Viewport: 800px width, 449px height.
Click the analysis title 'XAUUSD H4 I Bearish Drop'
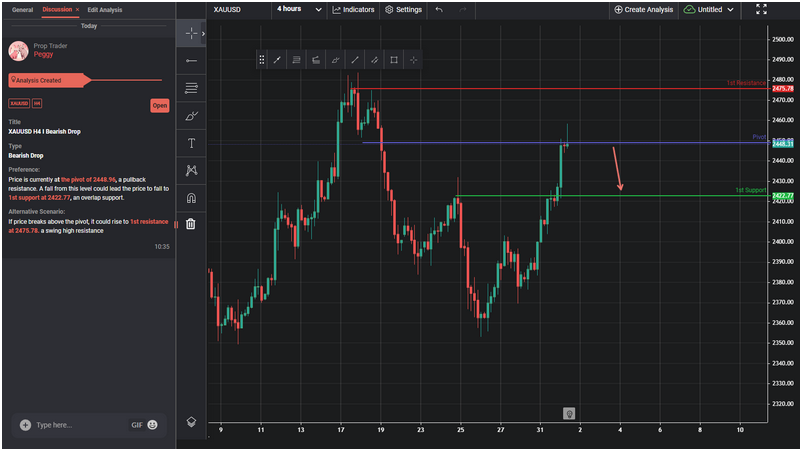pos(44,132)
